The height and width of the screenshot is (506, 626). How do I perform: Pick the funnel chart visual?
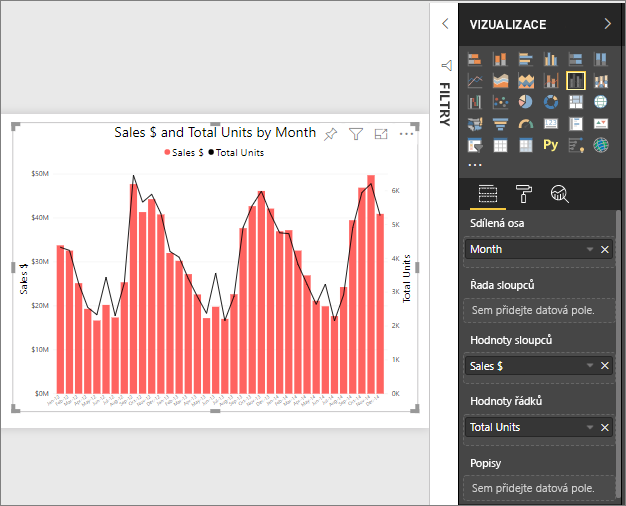(x=501, y=124)
